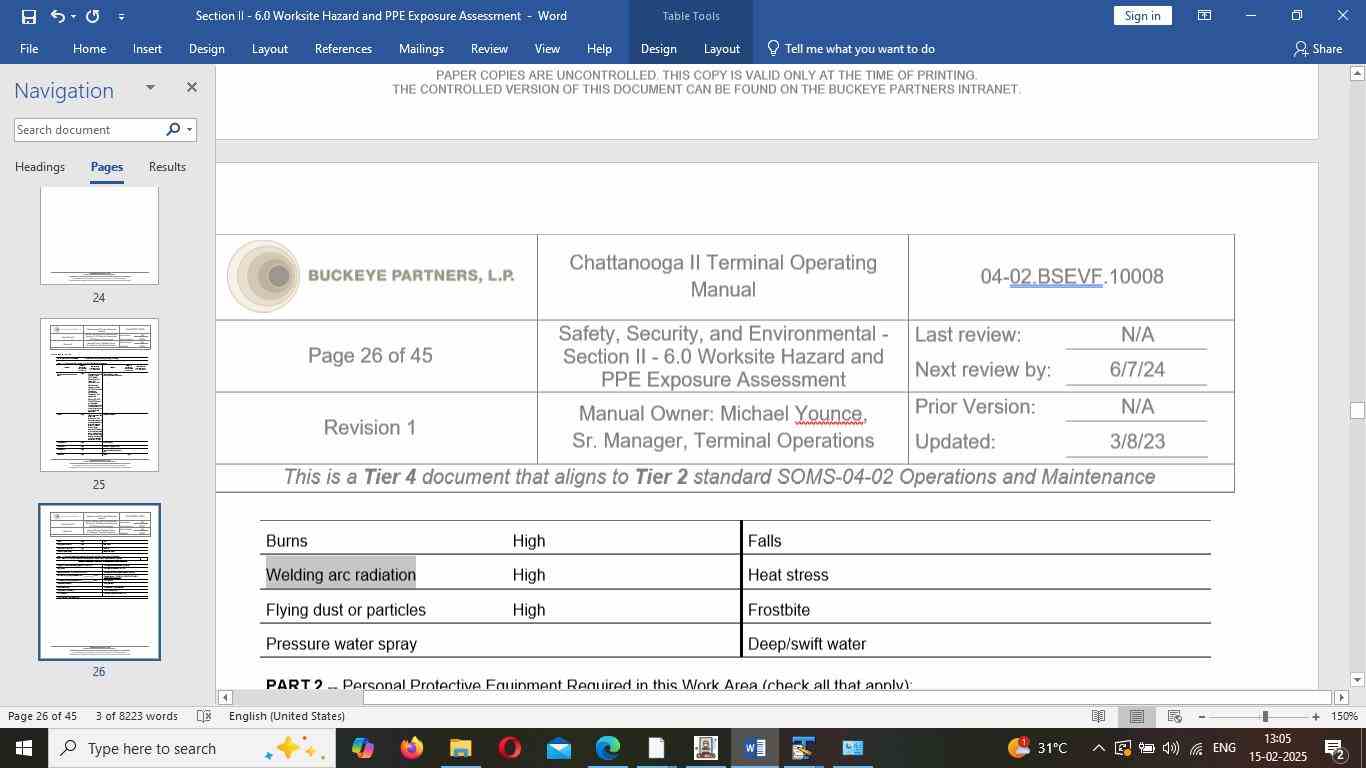Click the zoom out minus button
1366x768 pixels.
(x=1201, y=716)
